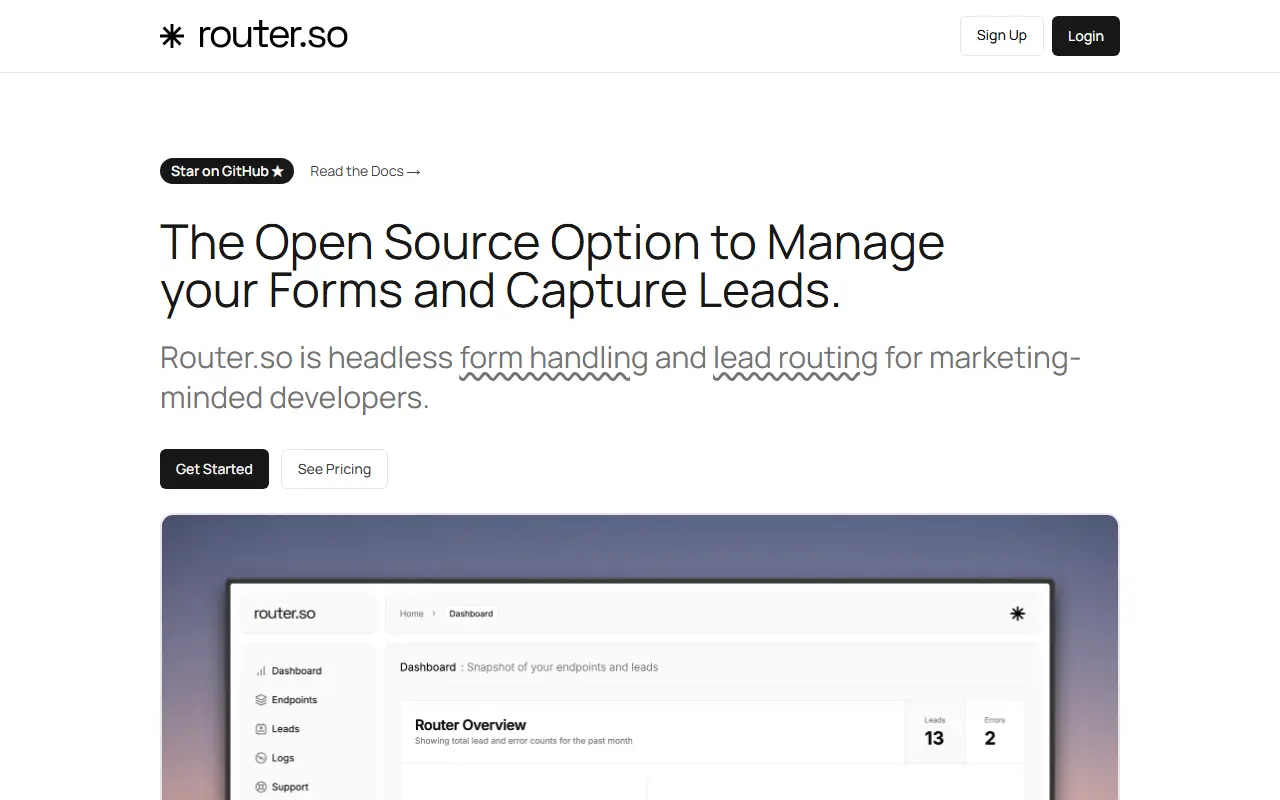Click the underlined "lead routing" text
The width and height of the screenshot is (1280, 800).
(x=795, y=358)
